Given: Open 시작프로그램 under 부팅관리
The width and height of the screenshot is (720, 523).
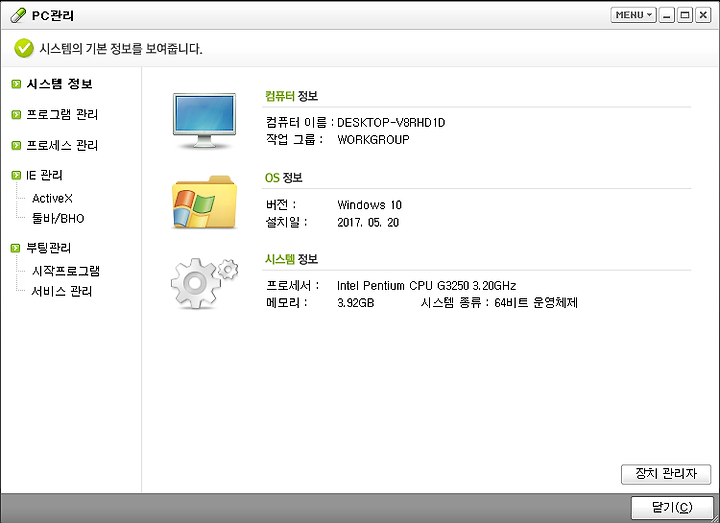Looking at the screenshot, I should pyautogui.click(x=66, y=271).
